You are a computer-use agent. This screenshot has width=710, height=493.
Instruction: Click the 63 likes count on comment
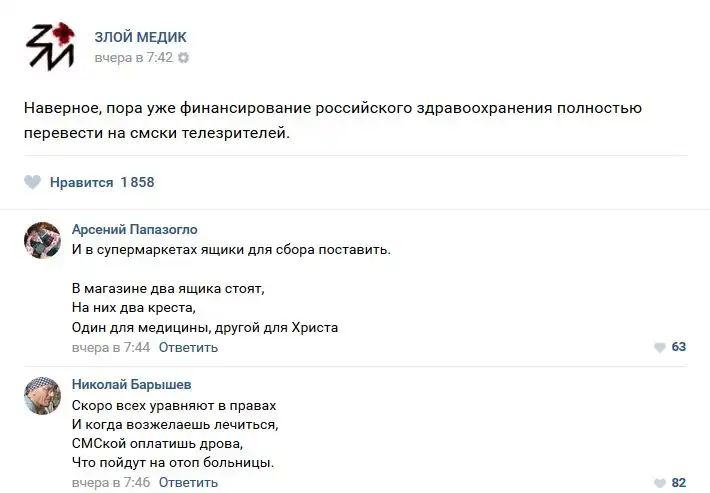point(678,347)
